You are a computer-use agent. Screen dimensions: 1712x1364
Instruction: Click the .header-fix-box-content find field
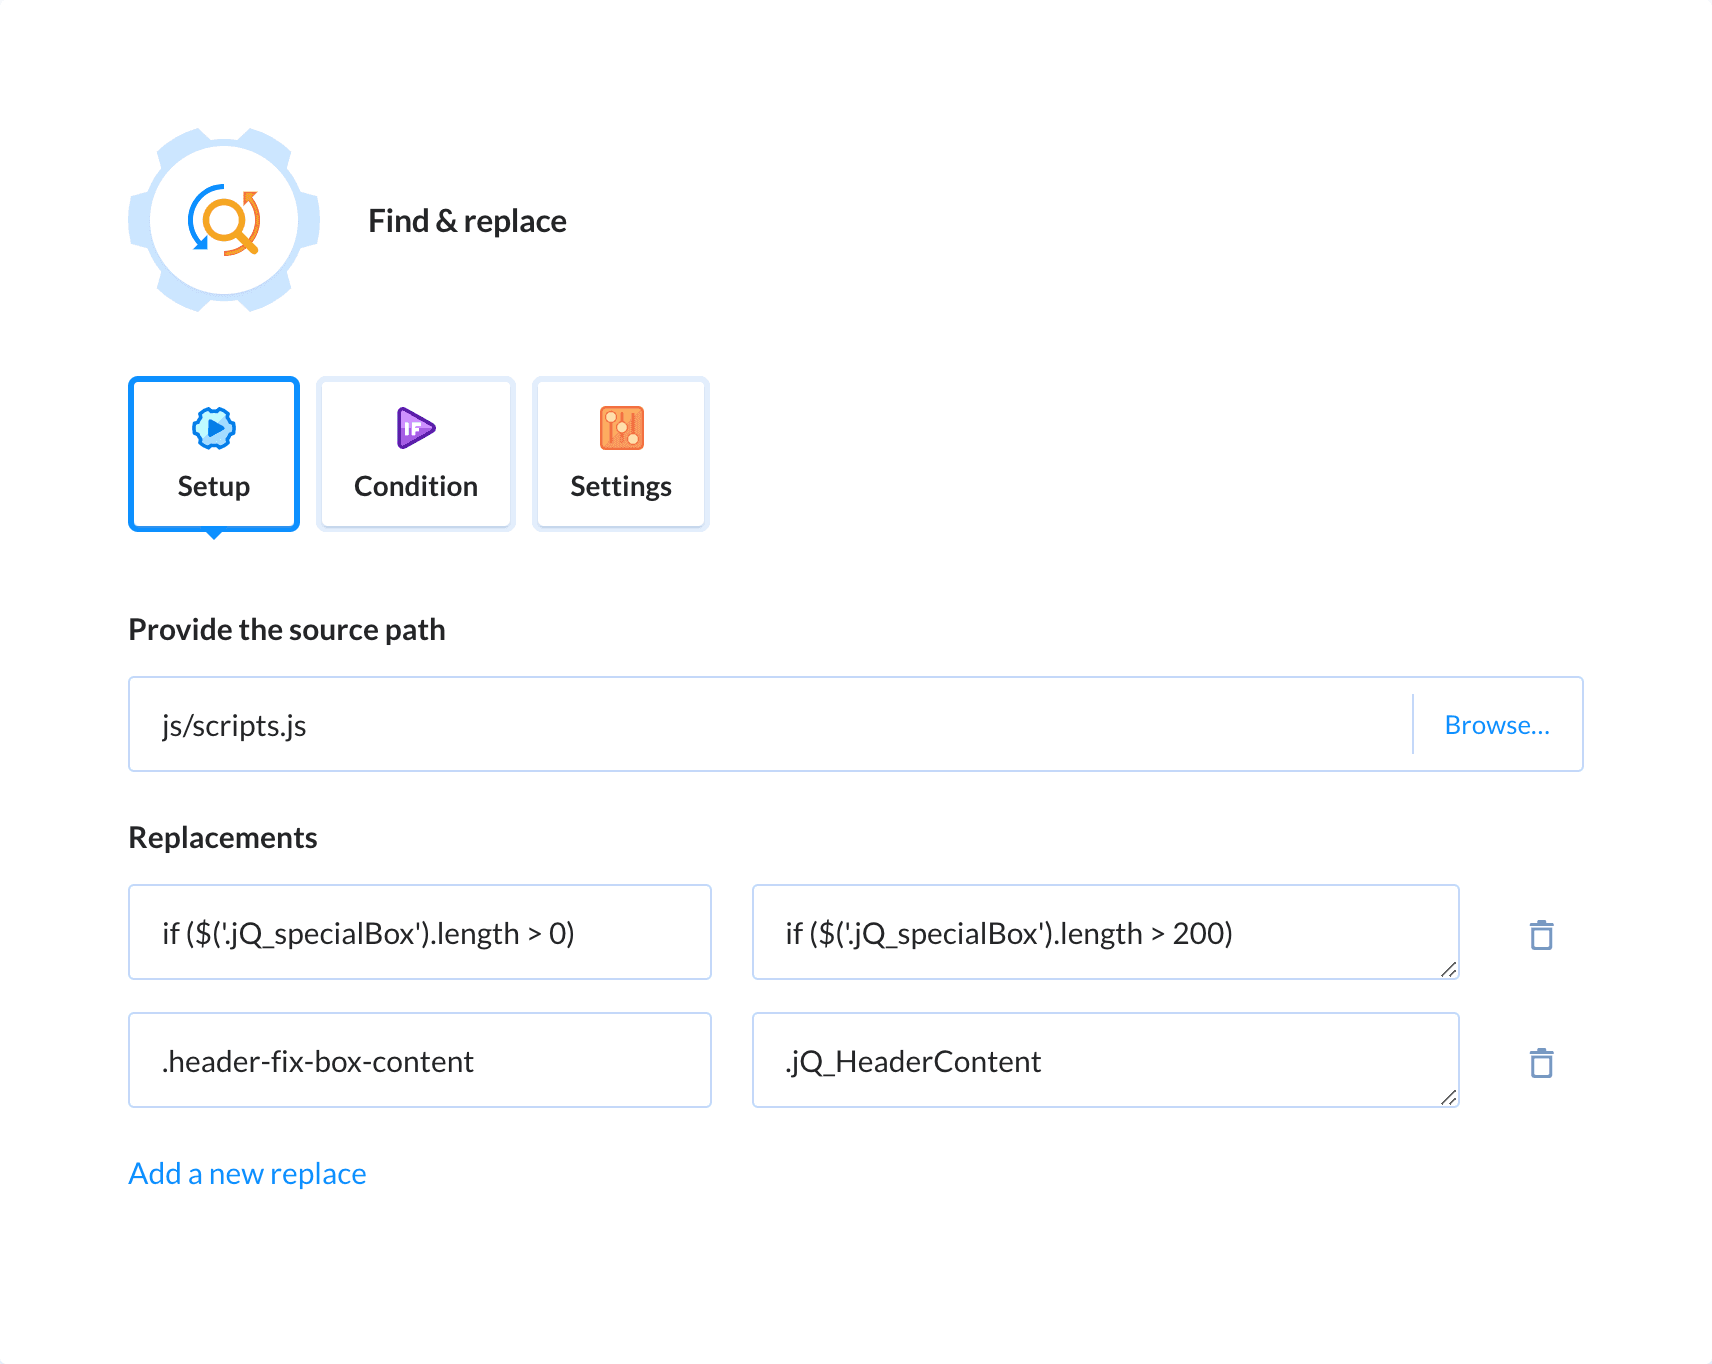pyautogui.click(x=419, y=1060)
